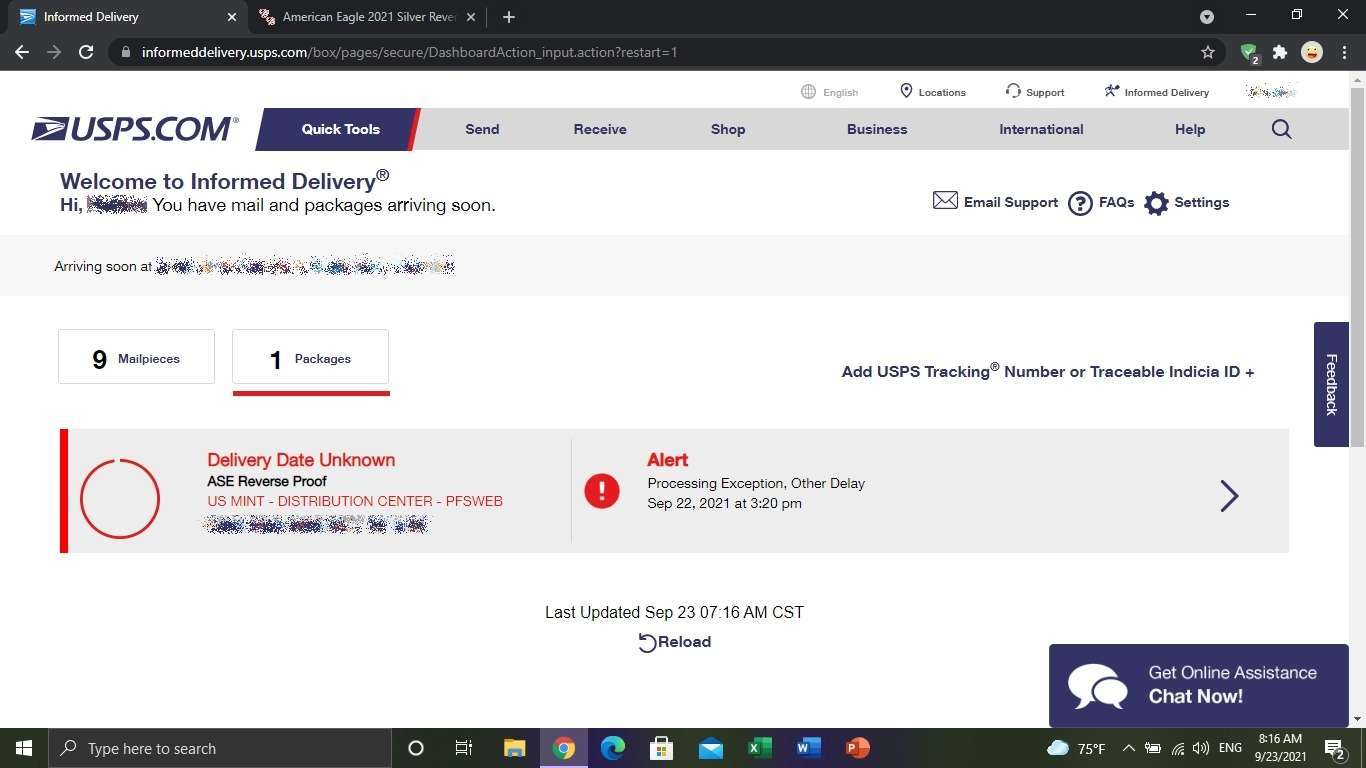Open the USPS.COM logo home link

135,129
